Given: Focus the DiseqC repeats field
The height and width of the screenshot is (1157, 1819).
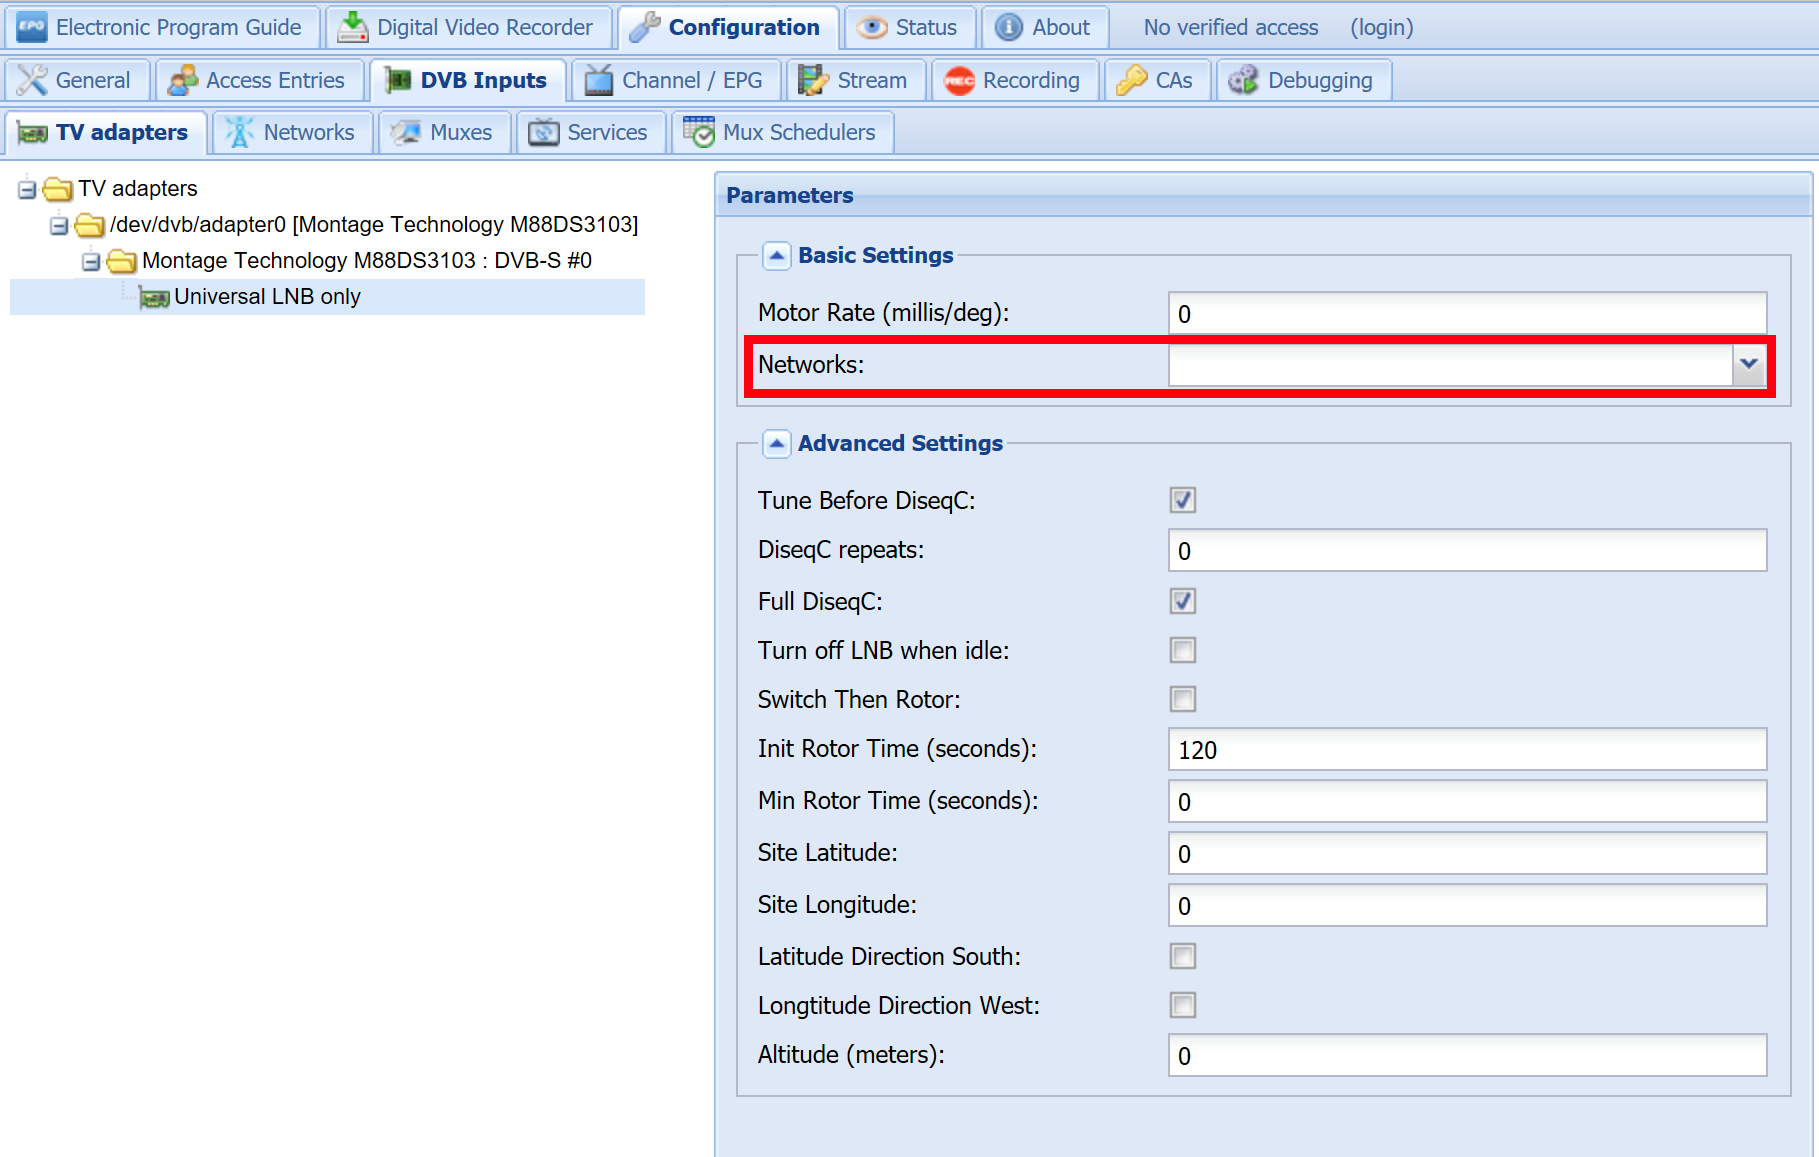Looking at the screenshot, I should (x=1467, y=550).
